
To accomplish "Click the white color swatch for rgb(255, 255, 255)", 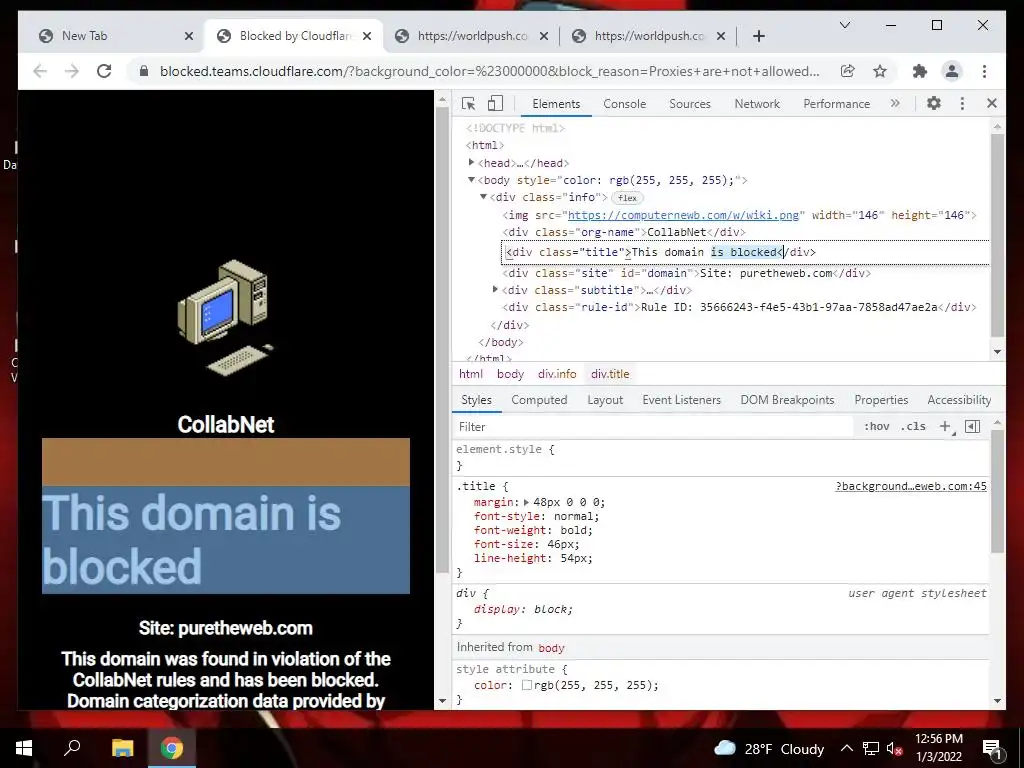I will [526, 685].
